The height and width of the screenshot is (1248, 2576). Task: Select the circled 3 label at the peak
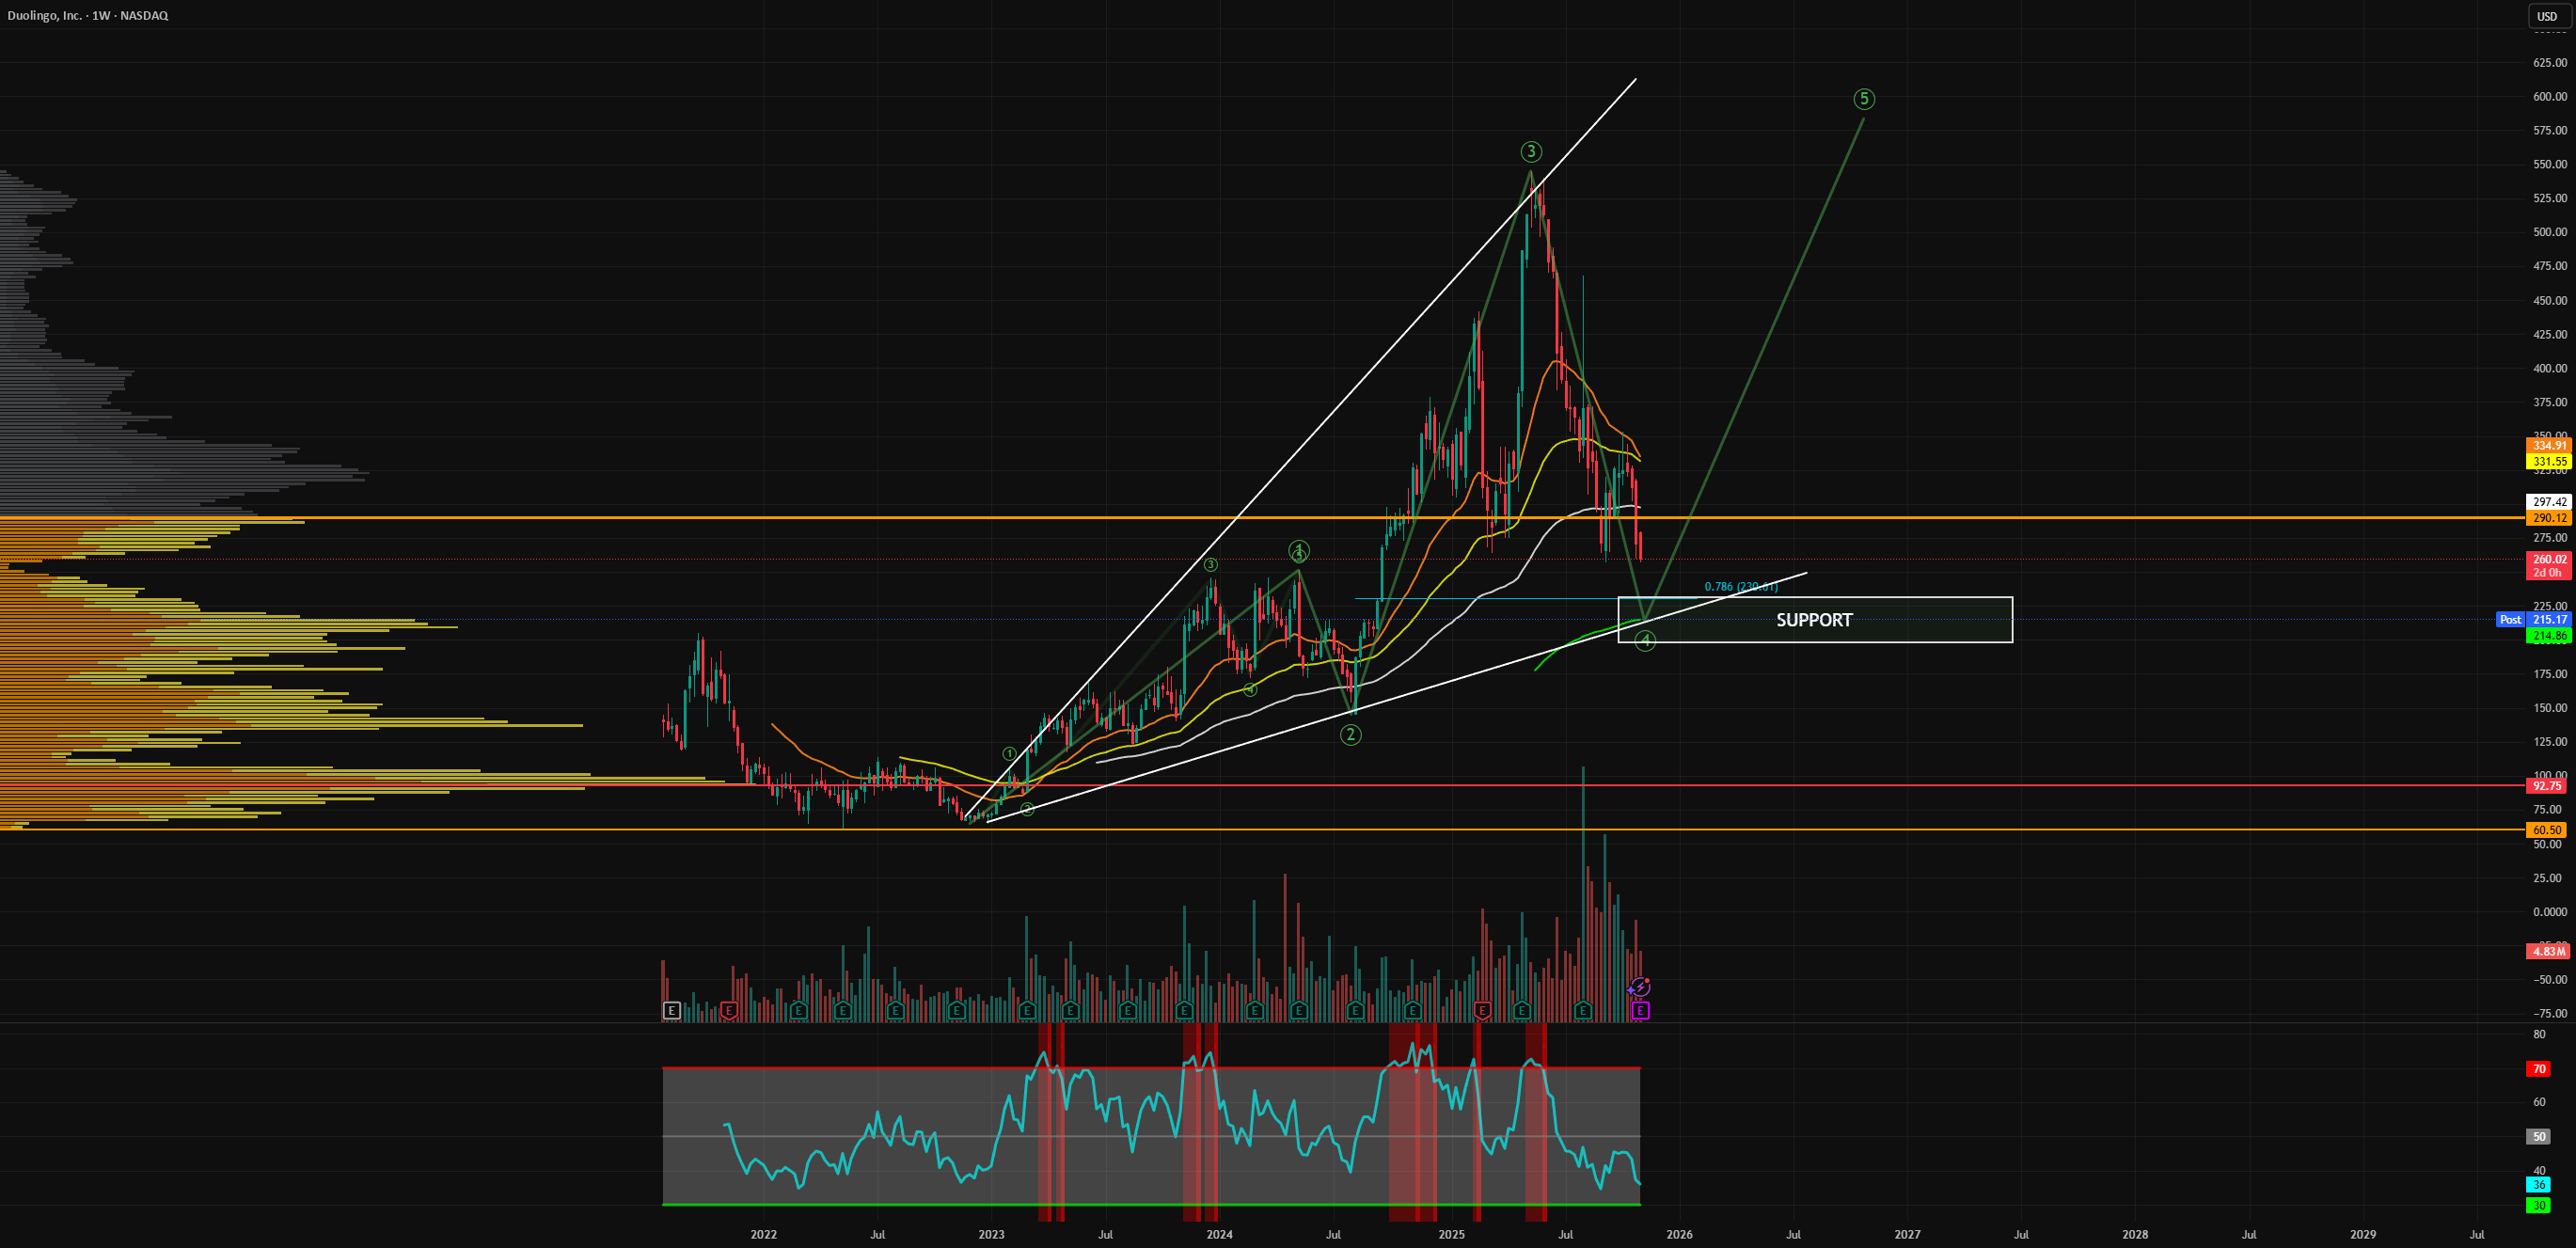tap(1531, 152)
